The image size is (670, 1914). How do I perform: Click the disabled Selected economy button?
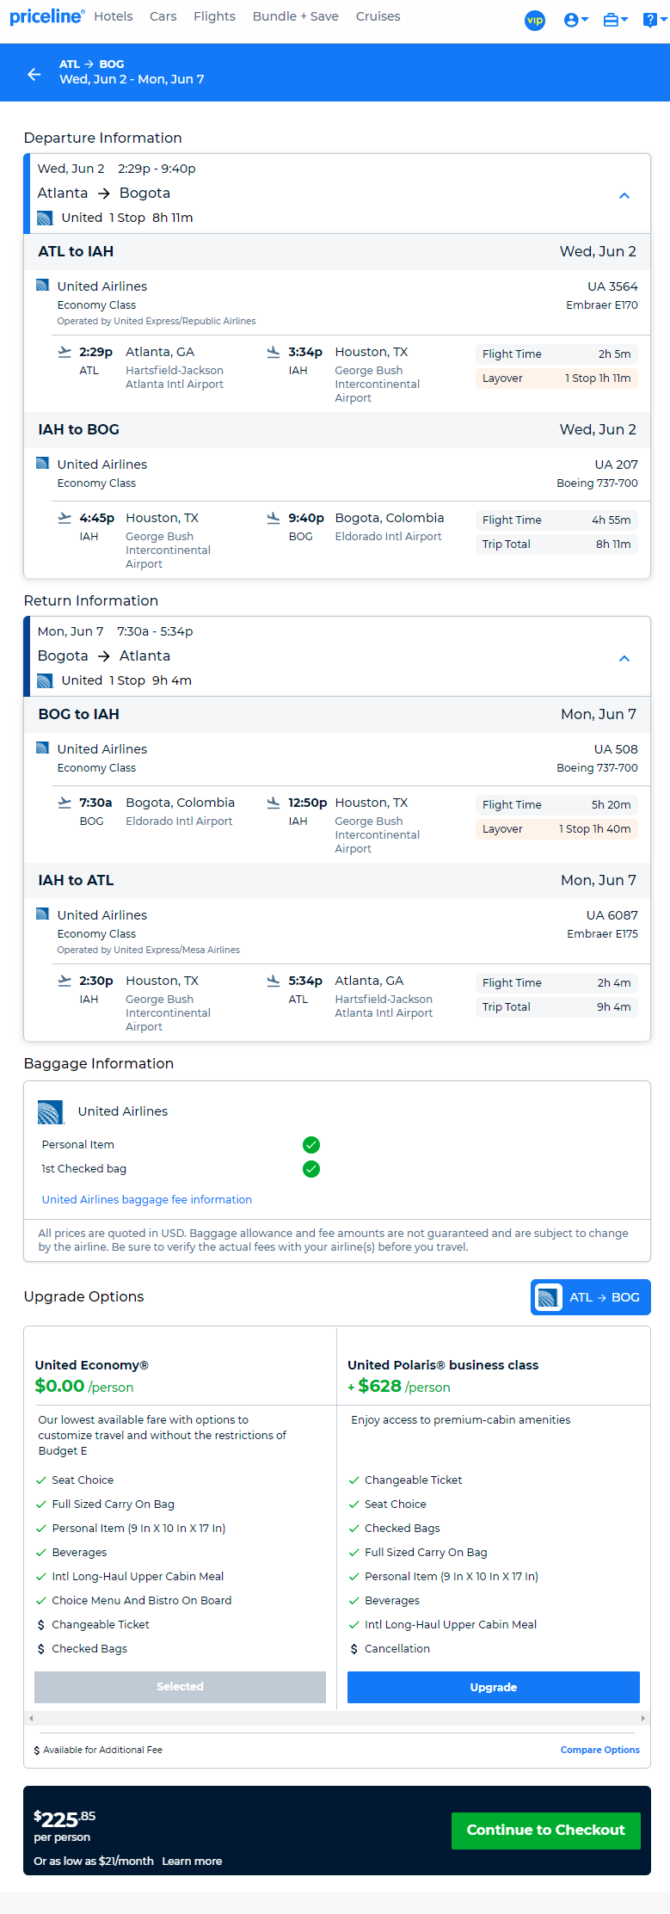click(x=180, y=1687)
